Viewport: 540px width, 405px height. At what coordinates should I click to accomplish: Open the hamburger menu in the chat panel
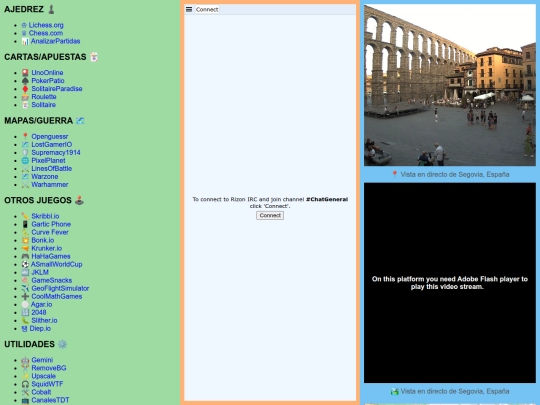(x=189, y=9)
